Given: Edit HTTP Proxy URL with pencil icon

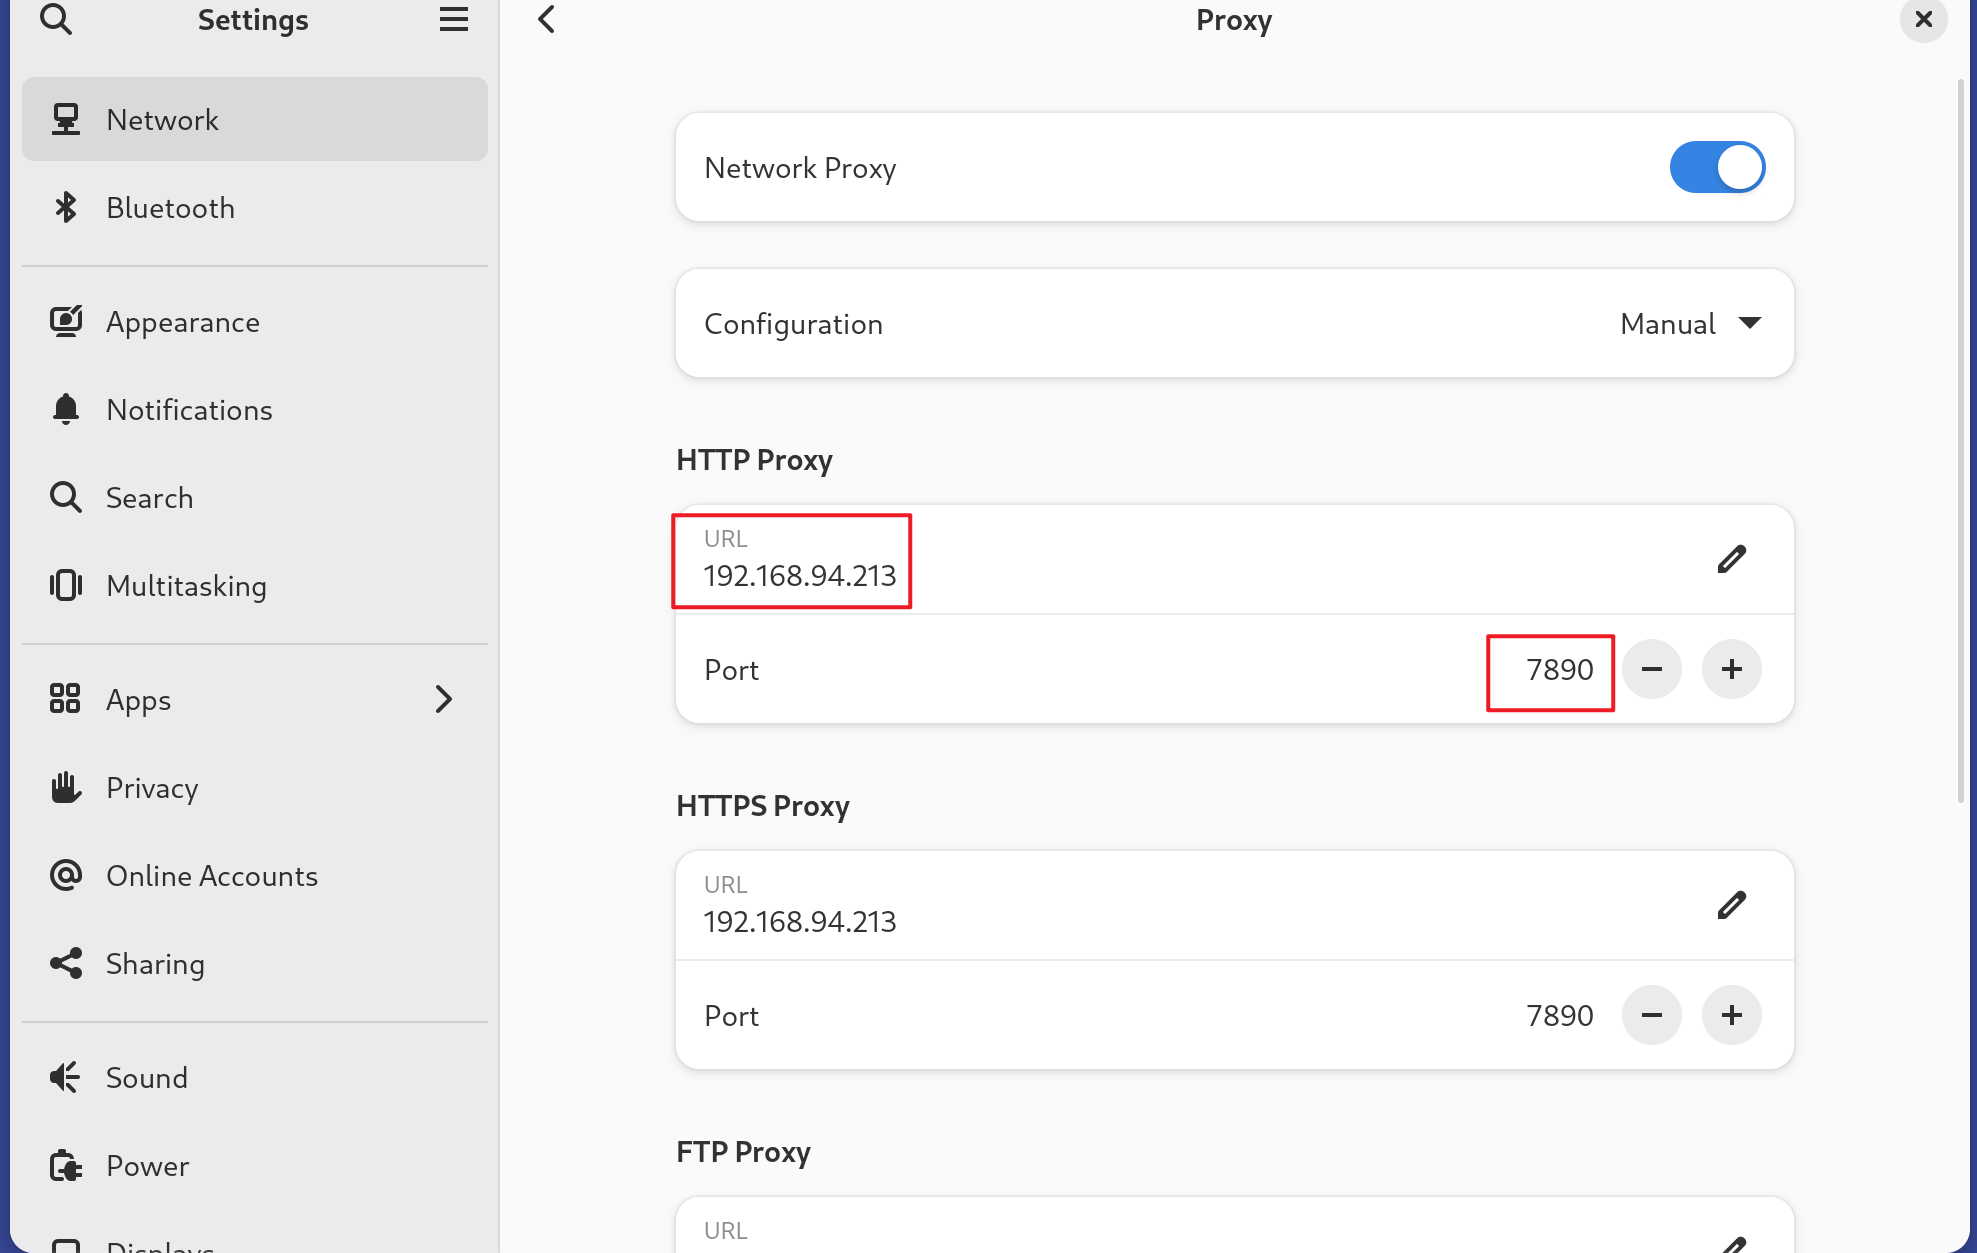Looking at the screenshot, I should coord(1731,559).
